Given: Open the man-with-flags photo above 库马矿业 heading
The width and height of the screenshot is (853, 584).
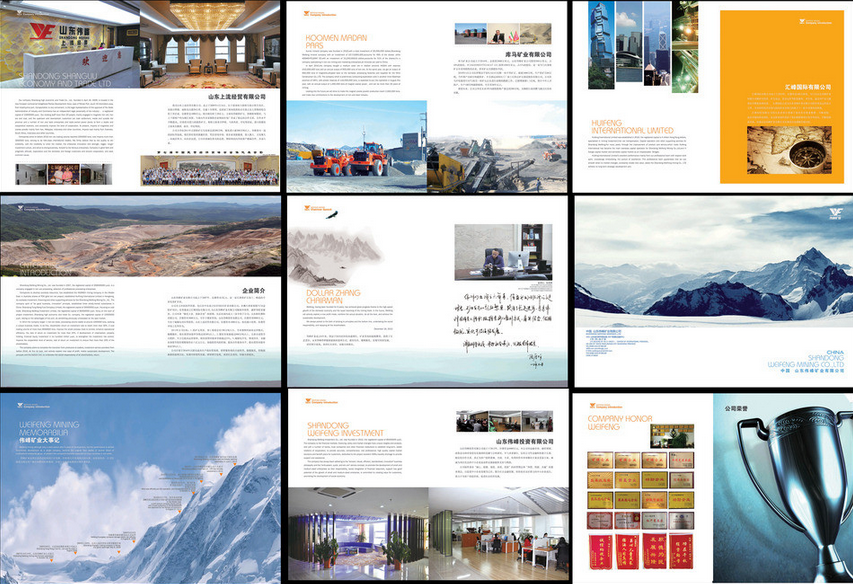Looking at the screenshot, I should pyautogui.click(x=503, y=34).
